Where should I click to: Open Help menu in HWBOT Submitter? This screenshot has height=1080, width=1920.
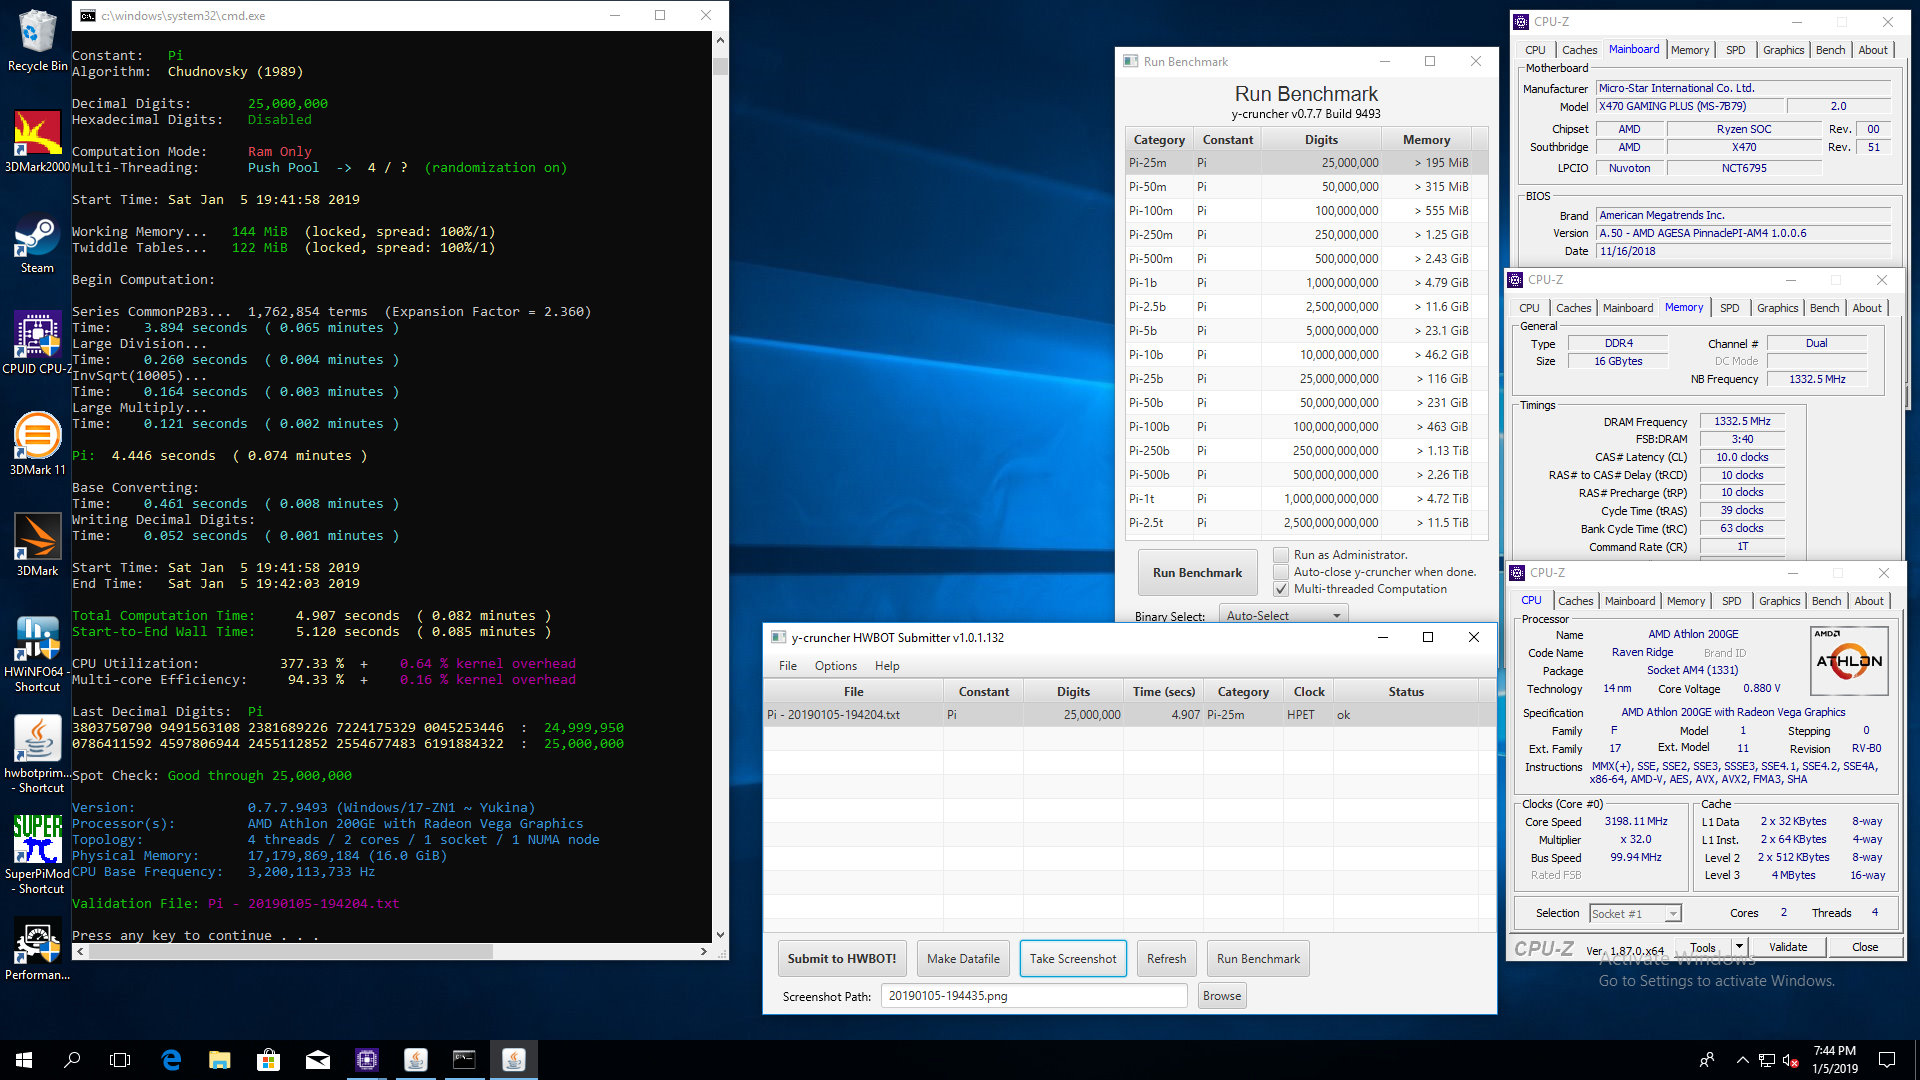887,666
